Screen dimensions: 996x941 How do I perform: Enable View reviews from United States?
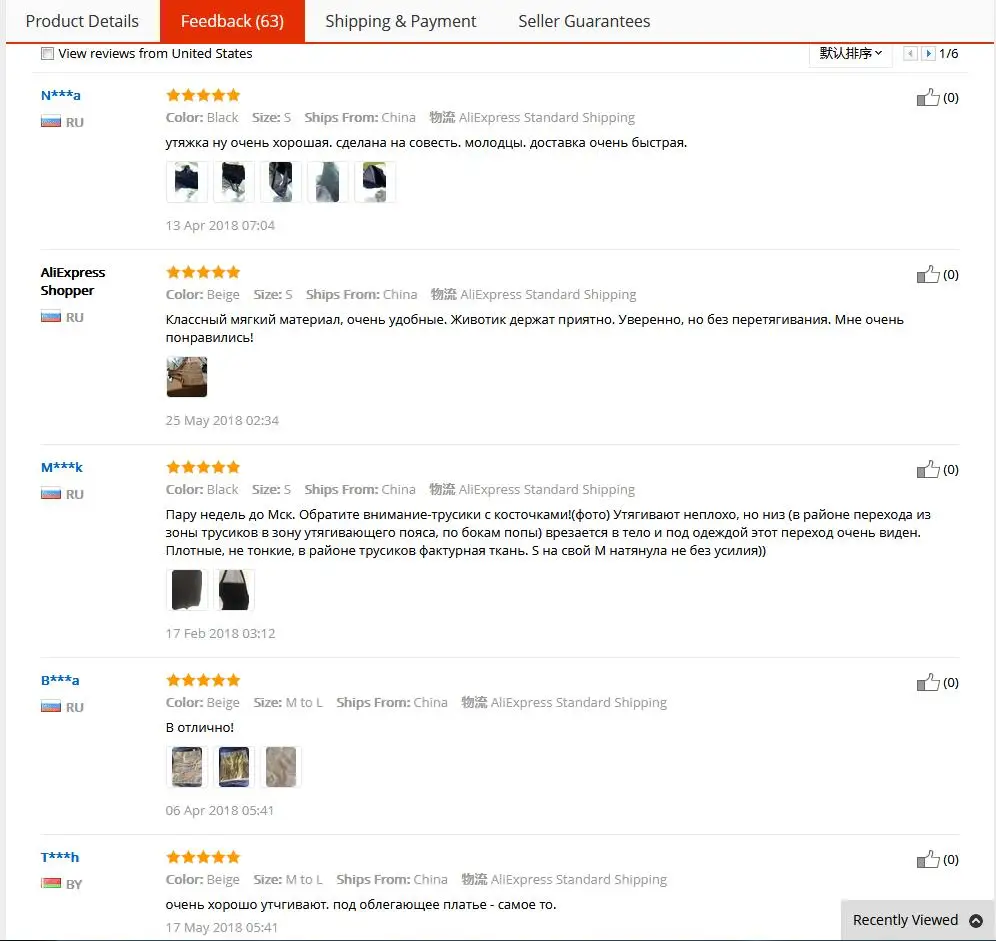[x=47, y=54]
